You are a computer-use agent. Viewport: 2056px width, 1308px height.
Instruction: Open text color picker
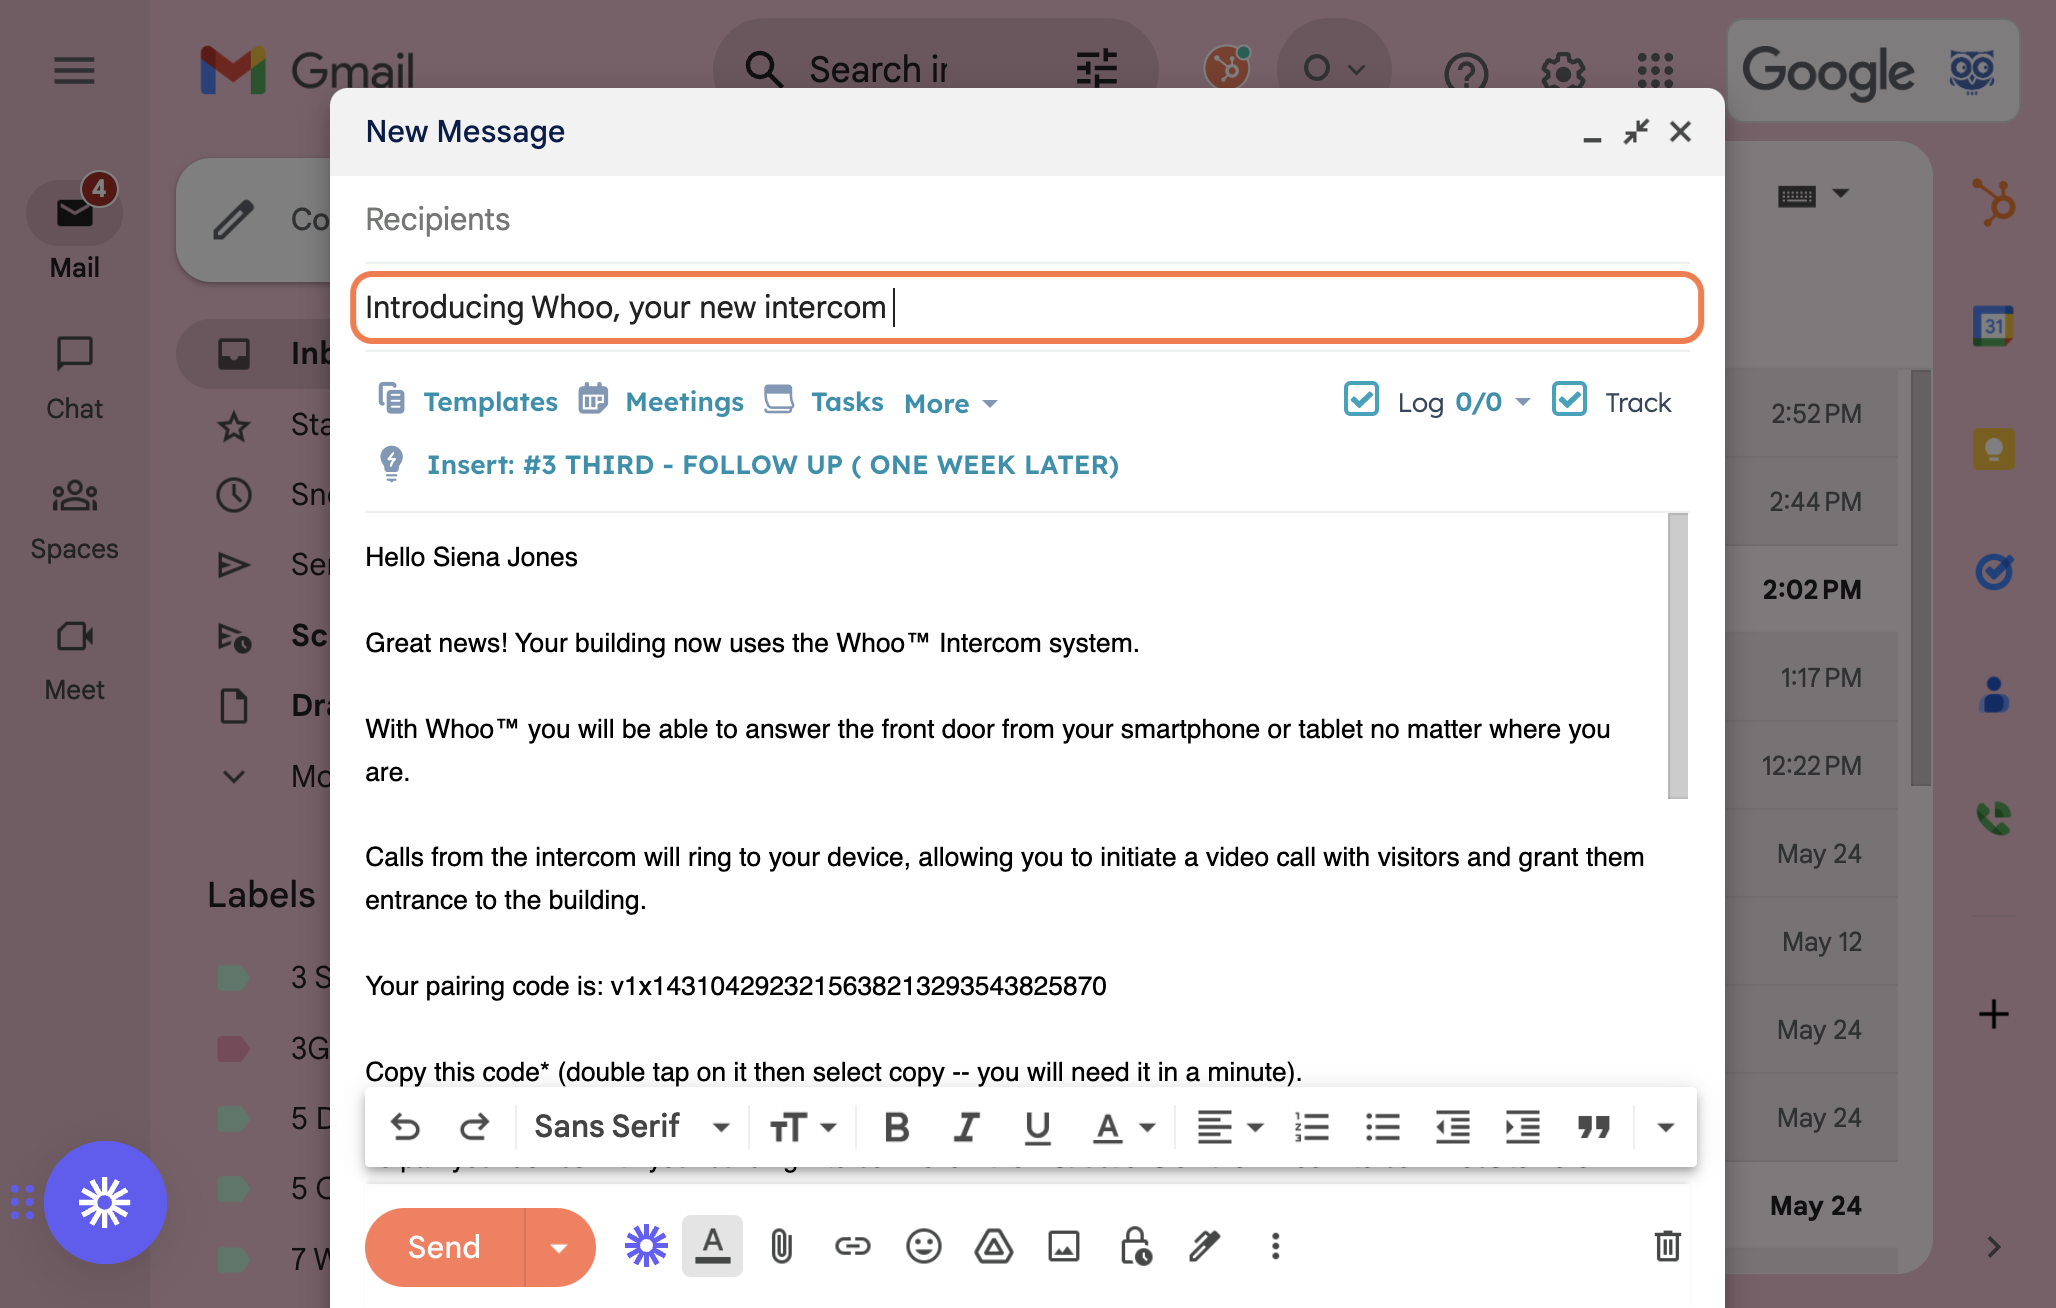pos(1123,1127)
